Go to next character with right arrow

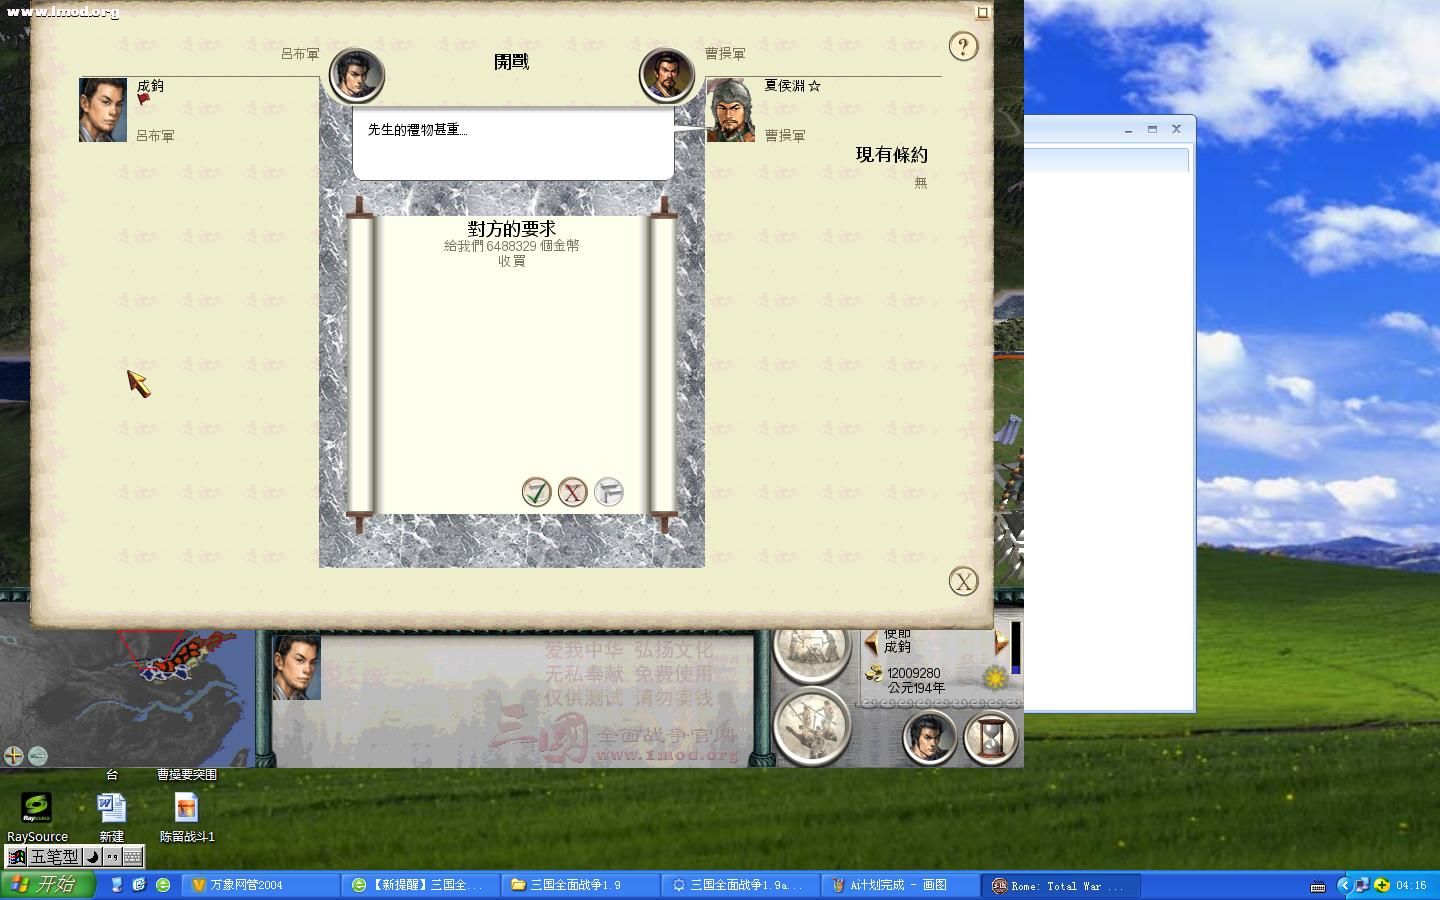pos(1001,642)
